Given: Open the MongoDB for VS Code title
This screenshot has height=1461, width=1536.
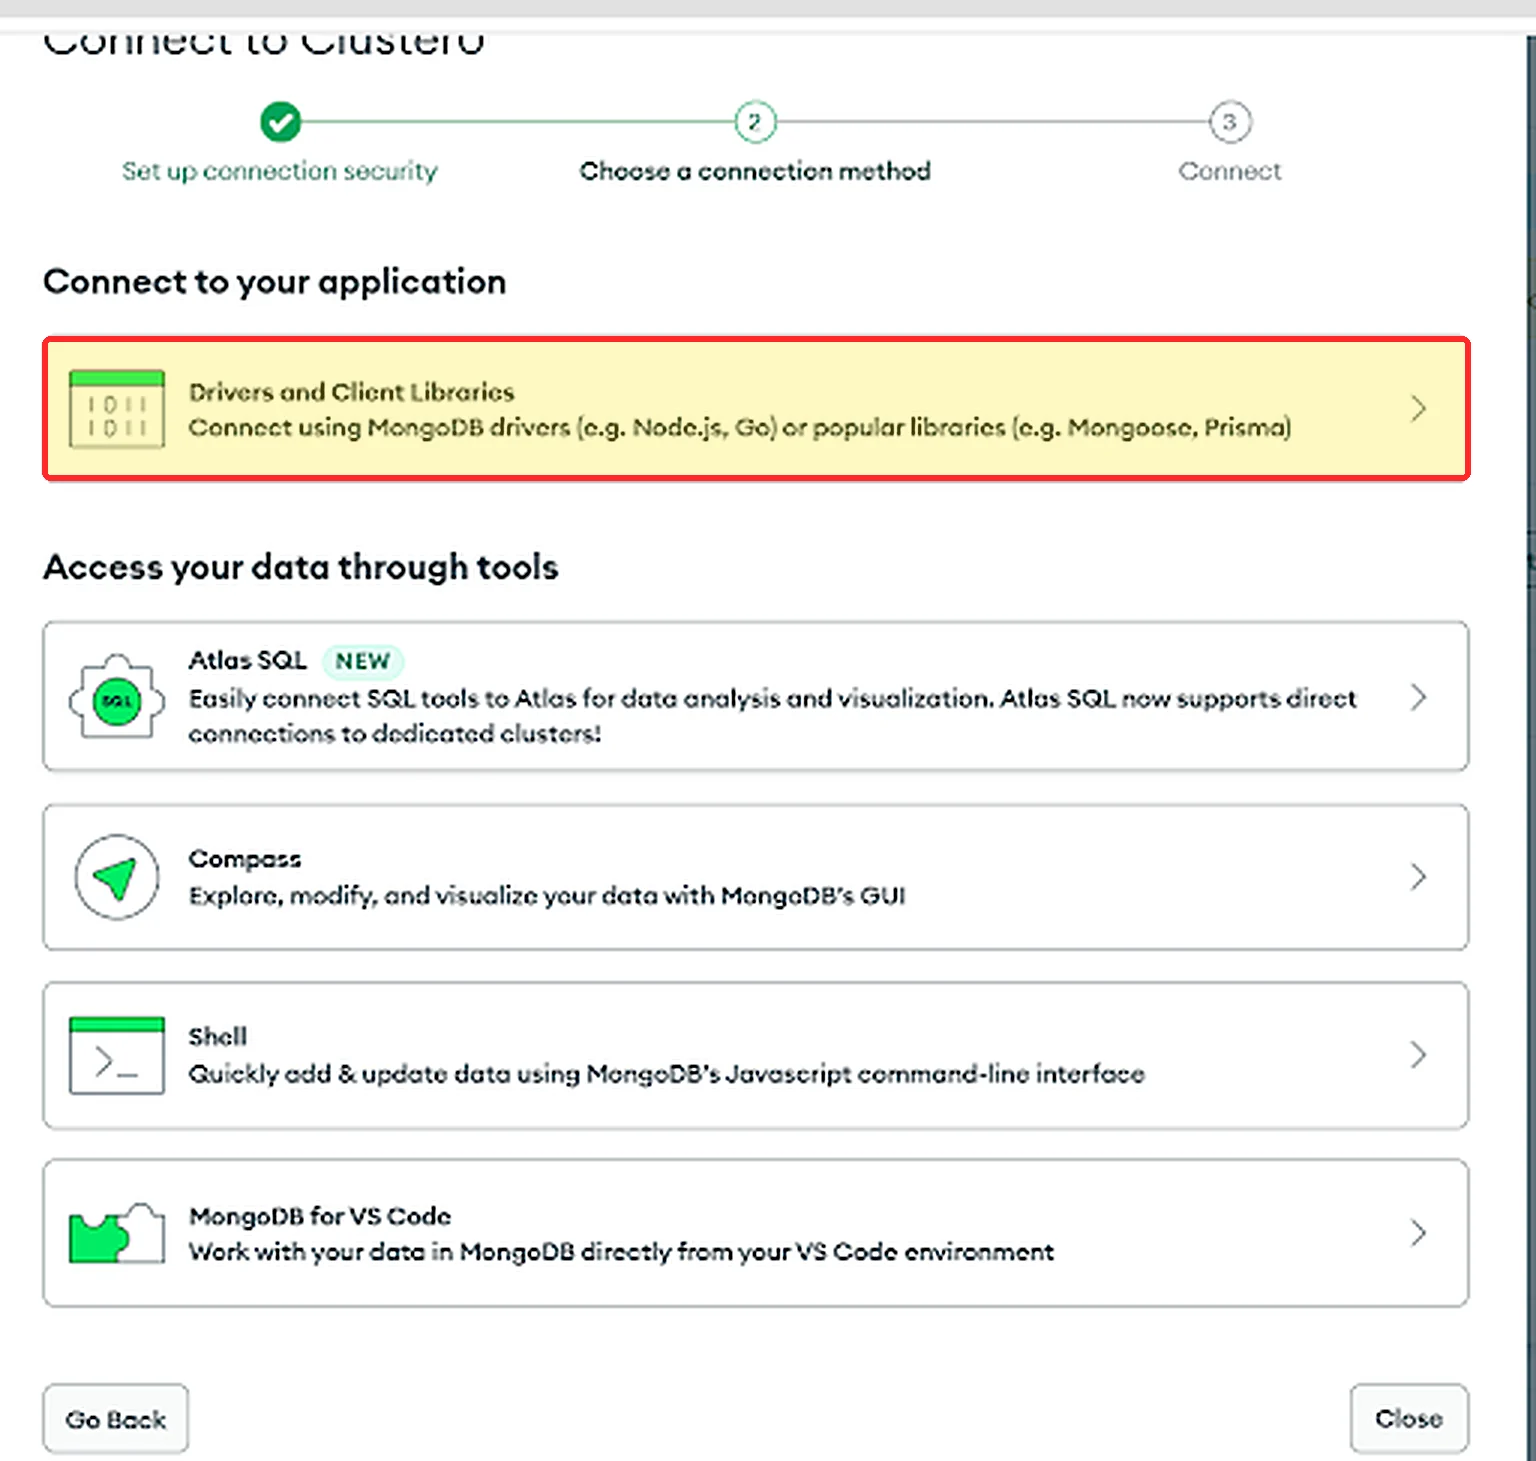Looking at the screenshot, I should [x=320, y=1216].
